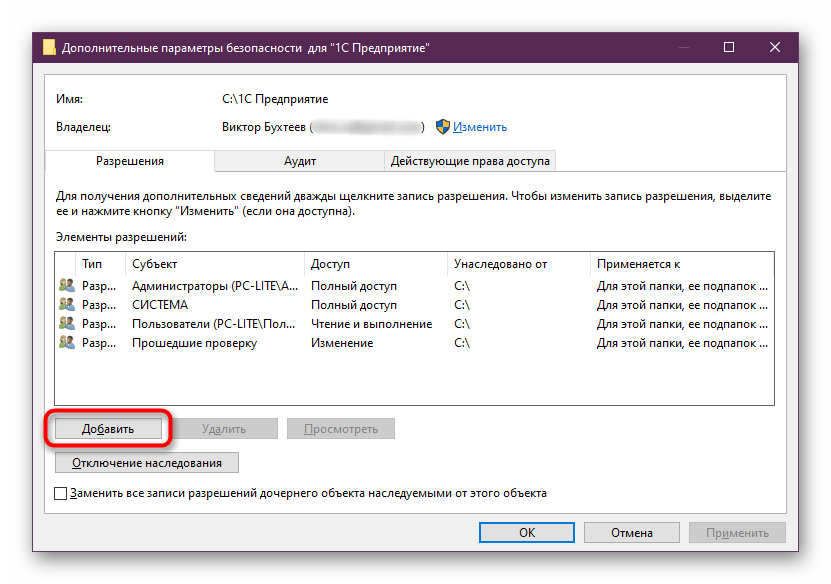Click Отключение наследования button
The image size is (831, 584).
(147, 463)
